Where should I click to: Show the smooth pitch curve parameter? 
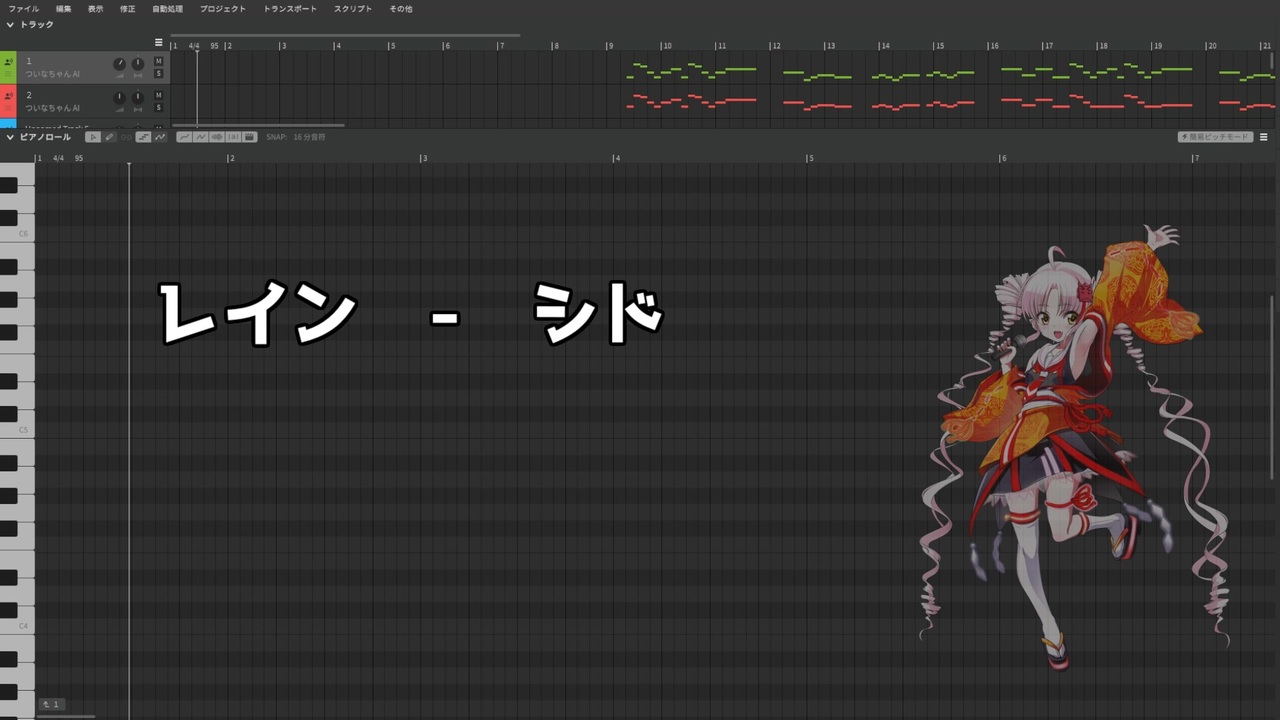(184, 137)
